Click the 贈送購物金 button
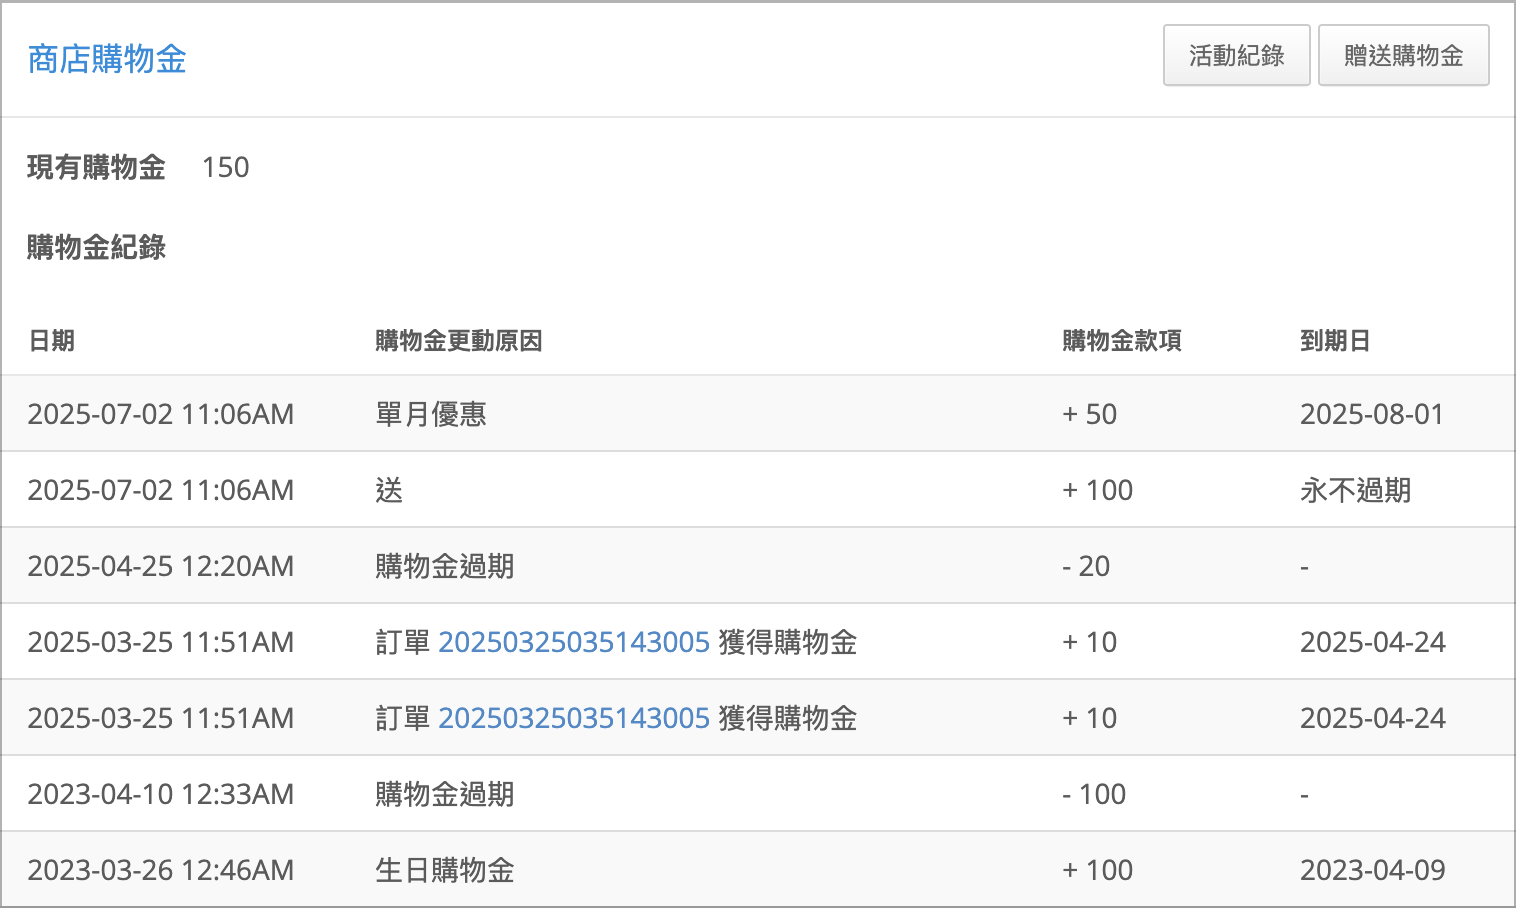This screenshot has width=1516, height=908. tap(1403, 55)
